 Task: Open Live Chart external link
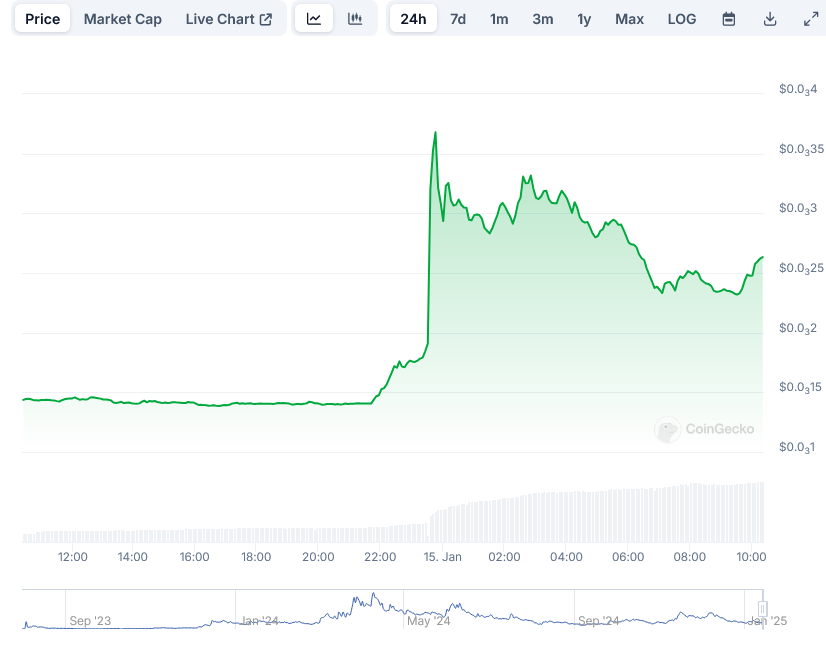pos(229,19)
